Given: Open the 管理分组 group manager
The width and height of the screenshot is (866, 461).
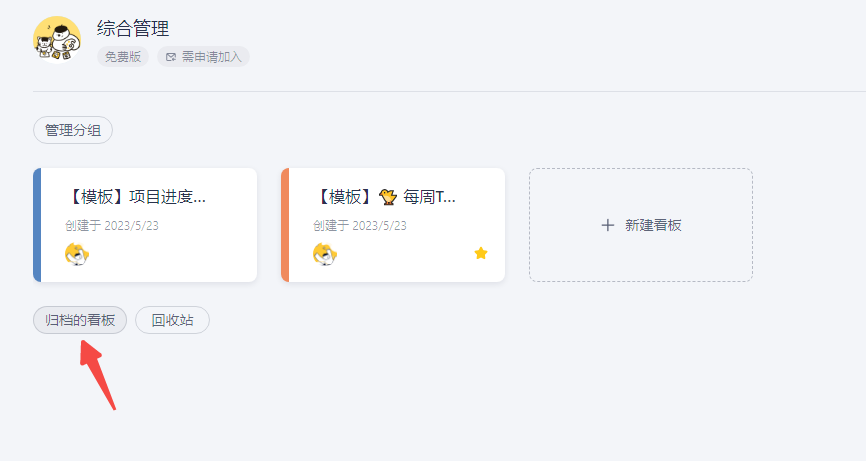Looking at the screenshot, I should click(73, 130).
